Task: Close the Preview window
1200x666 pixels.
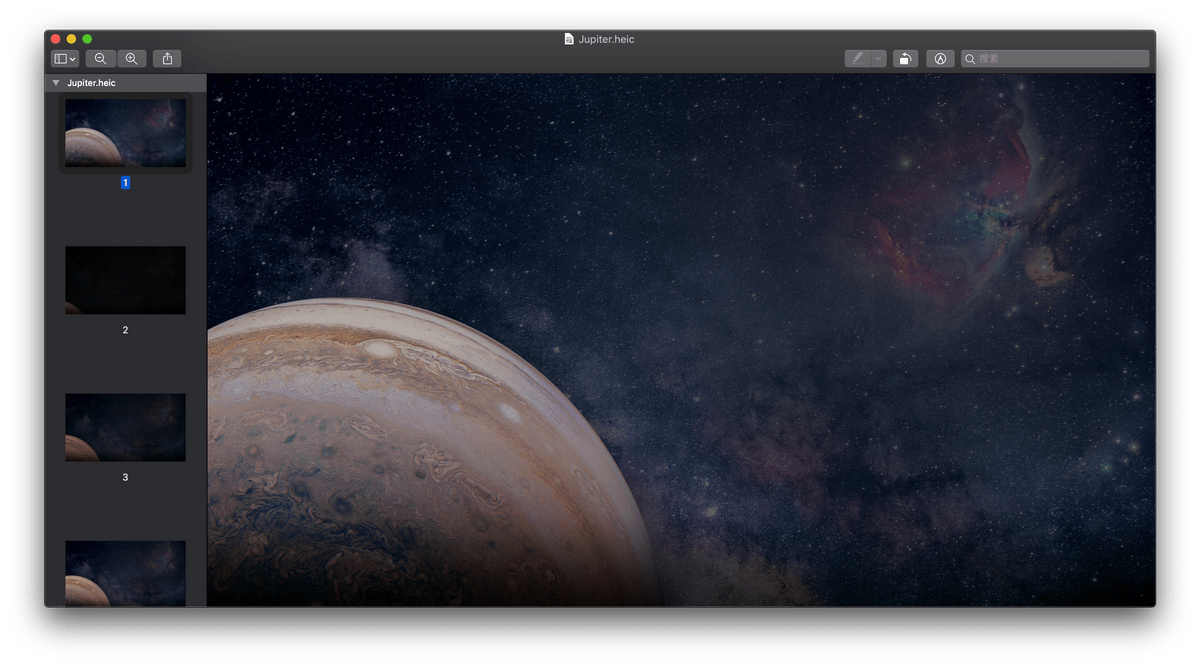Action: (56, 39)
